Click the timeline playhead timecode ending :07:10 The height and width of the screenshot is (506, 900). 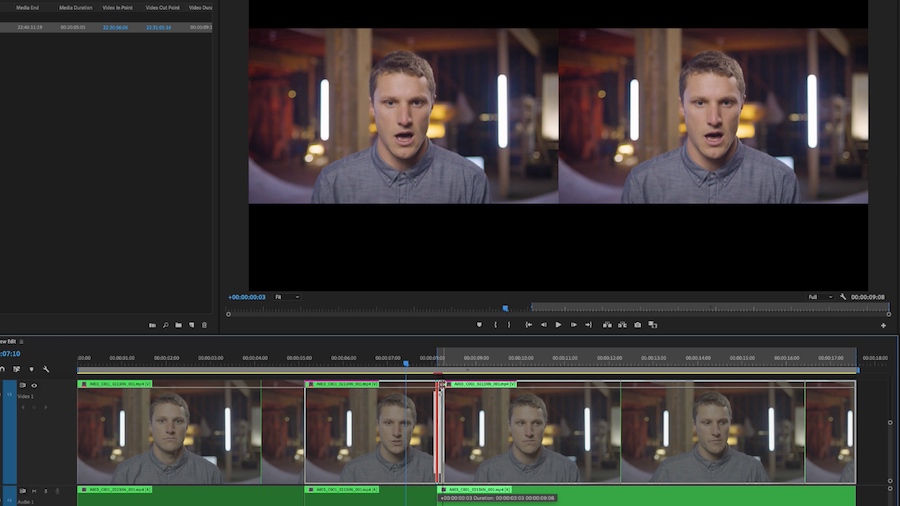click(10, 354)
